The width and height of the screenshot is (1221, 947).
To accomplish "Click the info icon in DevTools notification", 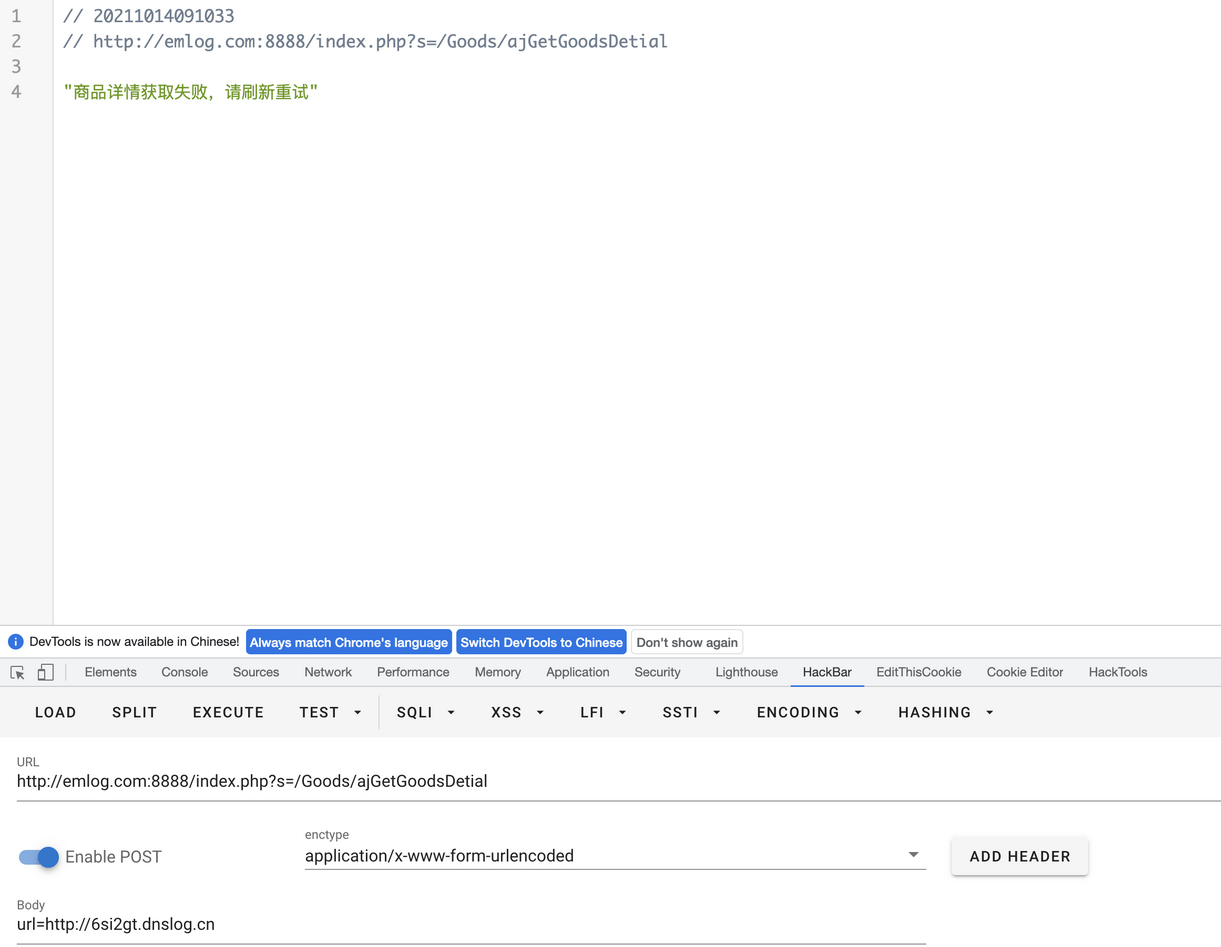I will (x=15, y=642).
